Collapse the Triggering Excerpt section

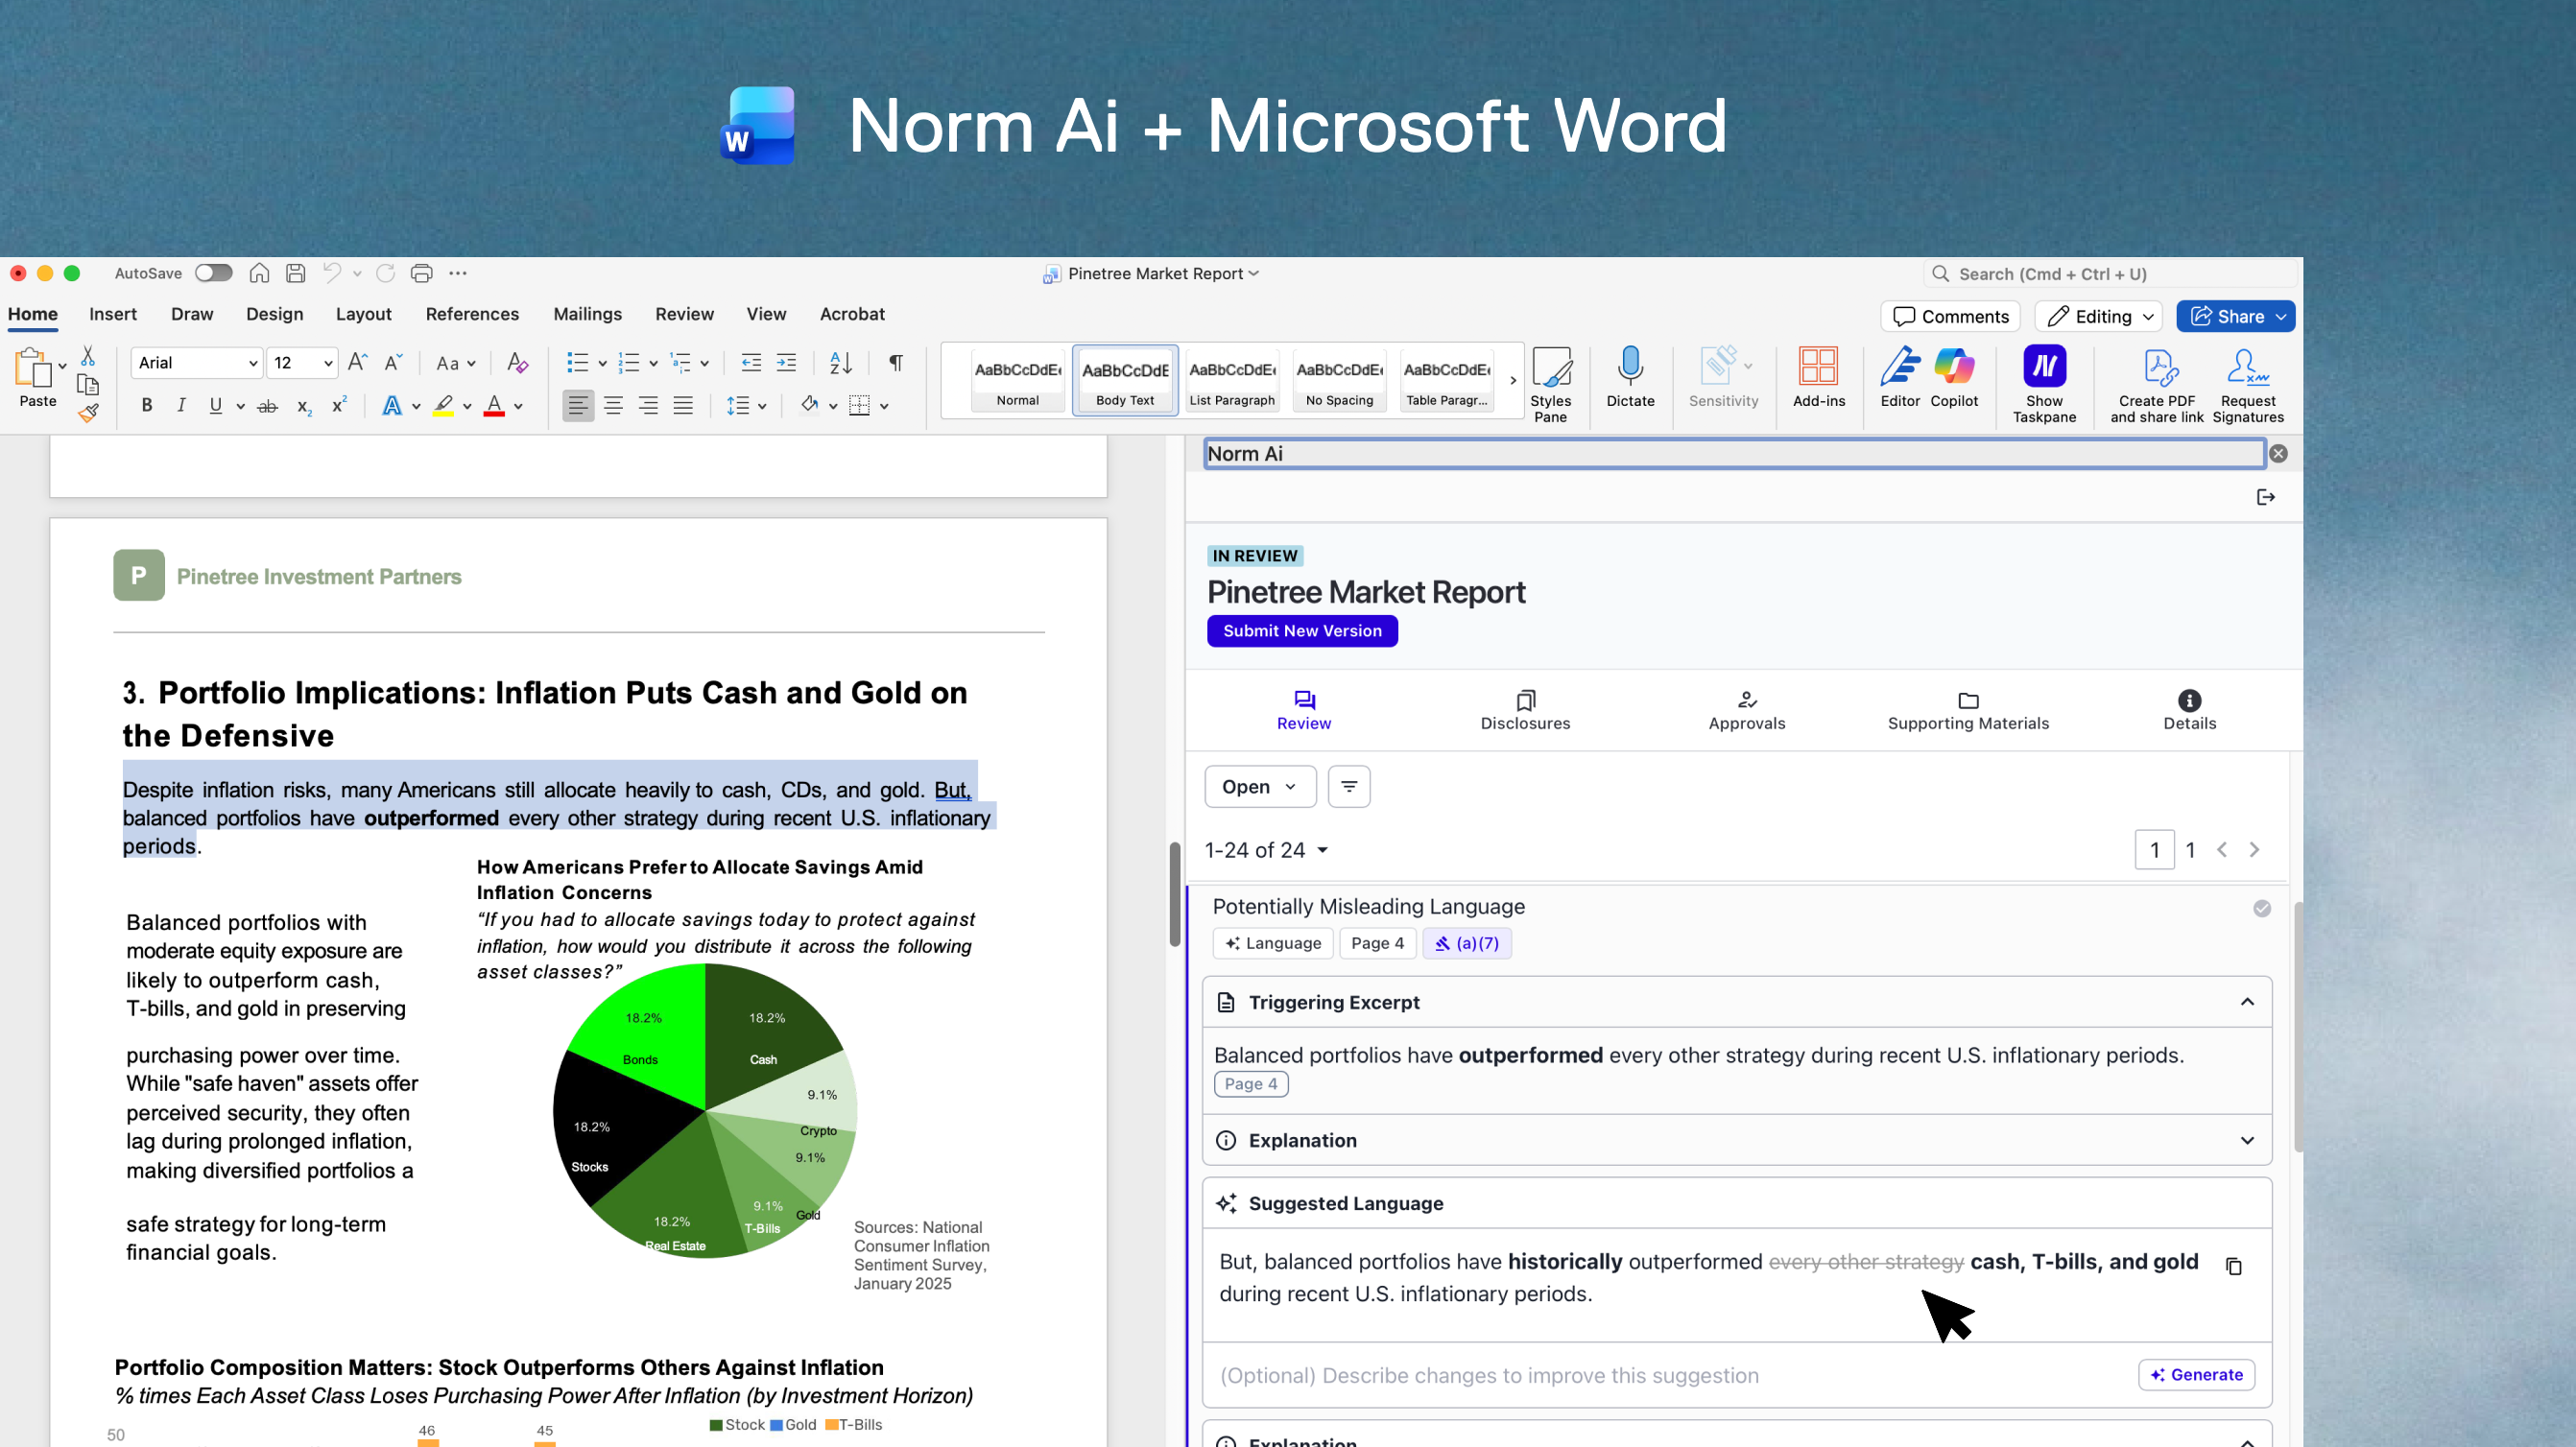(x=2246, y=1002)
